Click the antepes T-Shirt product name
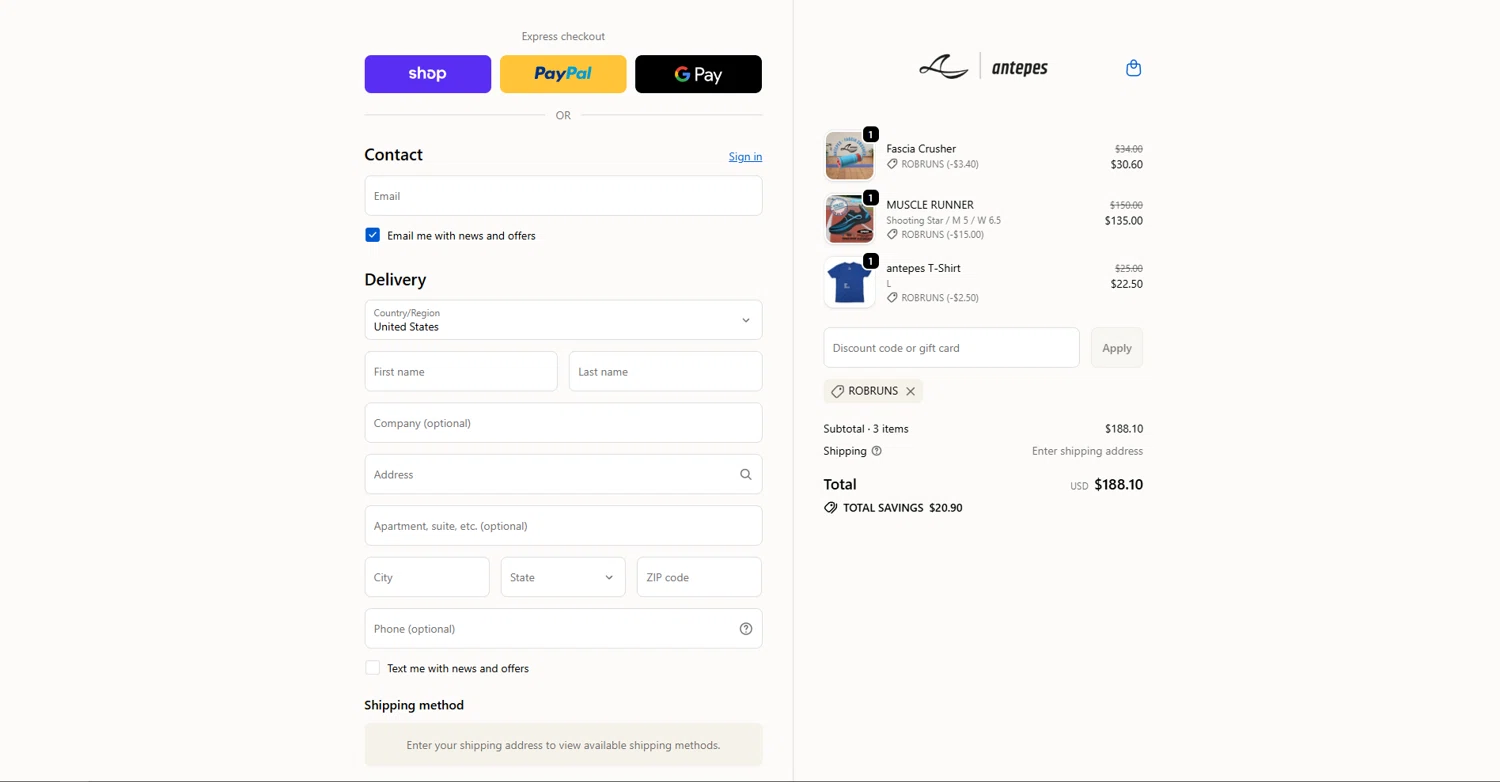Image resolution: width=1500 pixels, height=782 pixels. click(923, 268)
